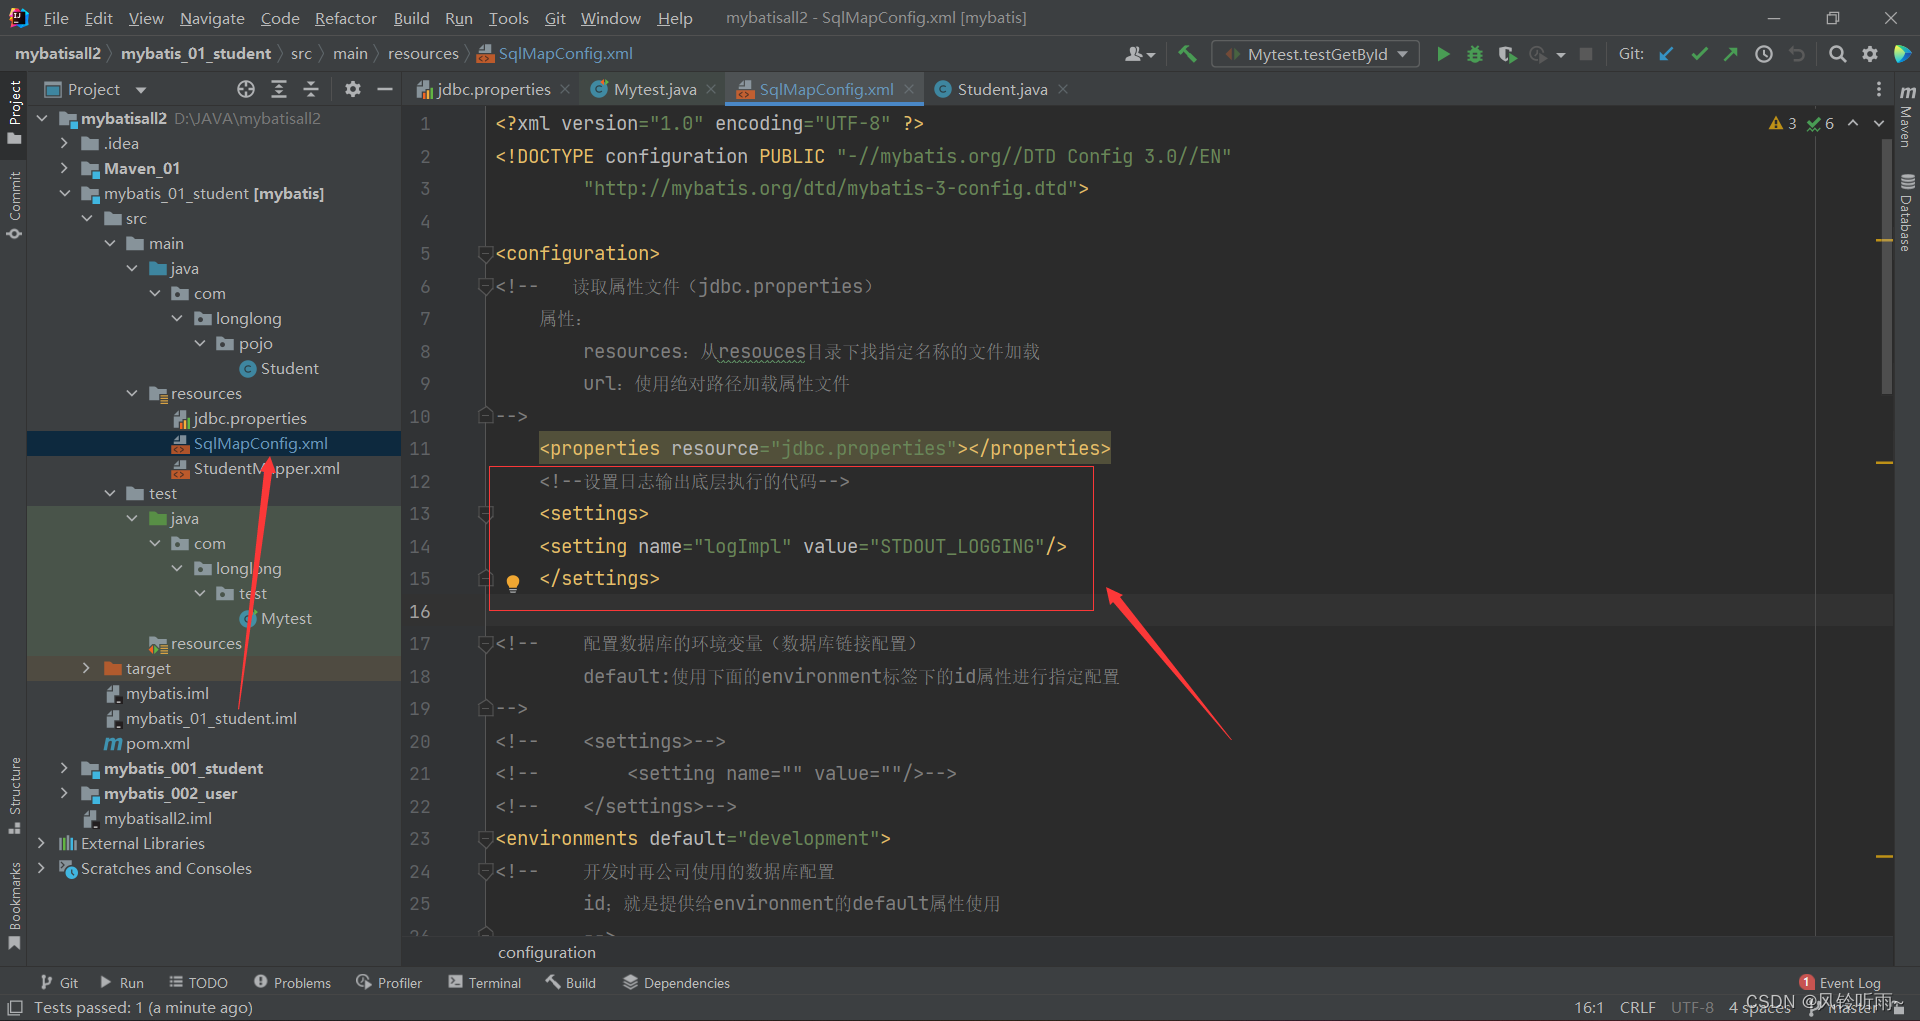
Task: Build project with hammer icon
Action: pos(1187,54)
